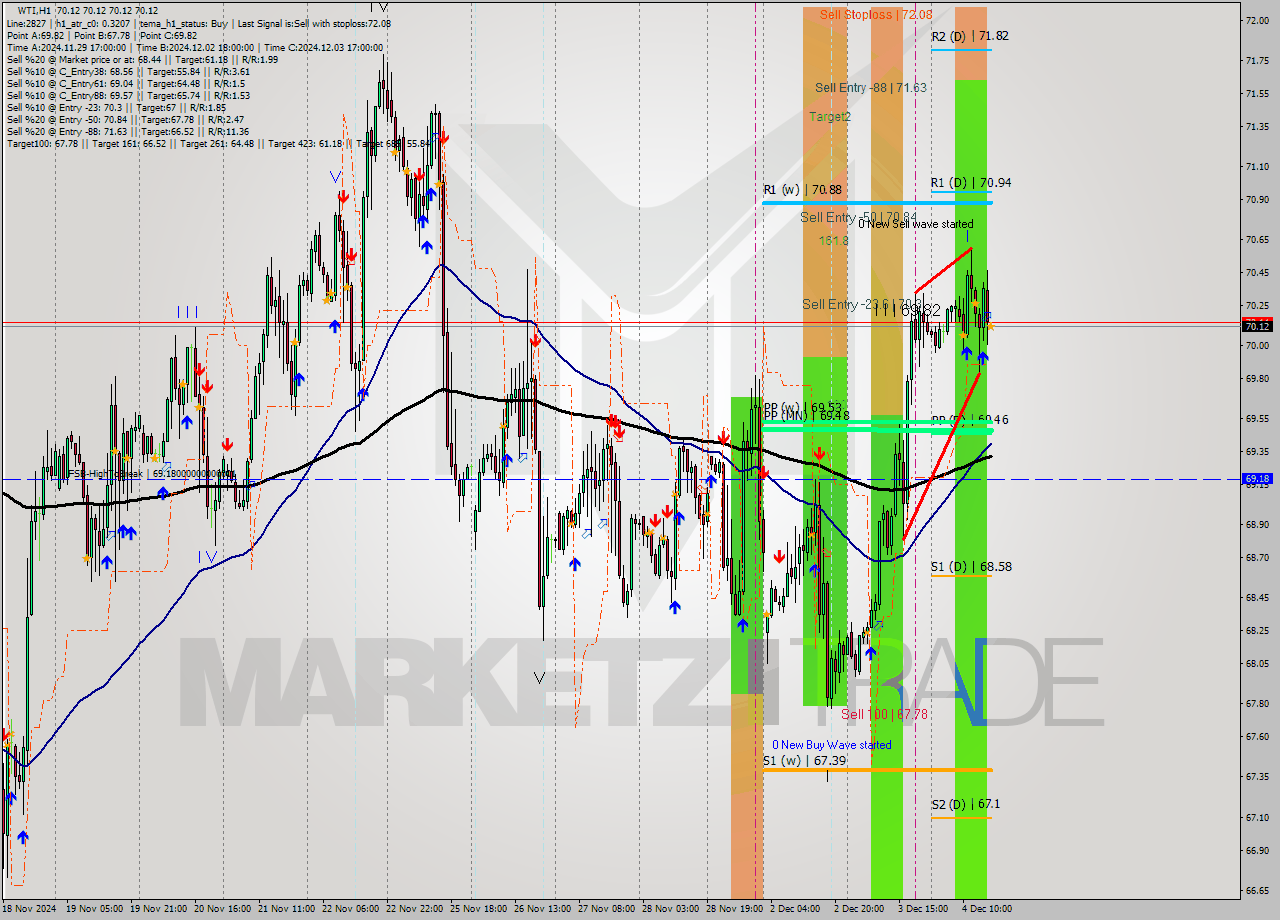
Task: Select the R1 (w) | 70.88 weekly label
Action: click(x=802, y=189)
